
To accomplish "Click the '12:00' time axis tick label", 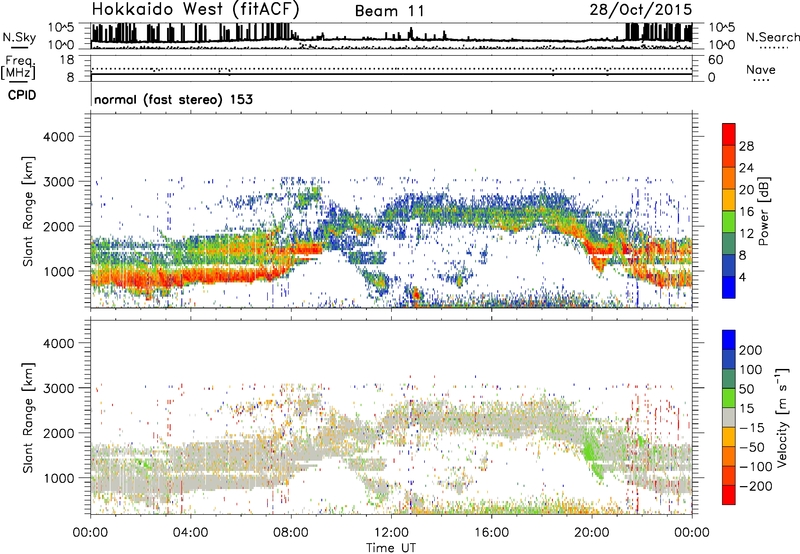I will [391, 533].
